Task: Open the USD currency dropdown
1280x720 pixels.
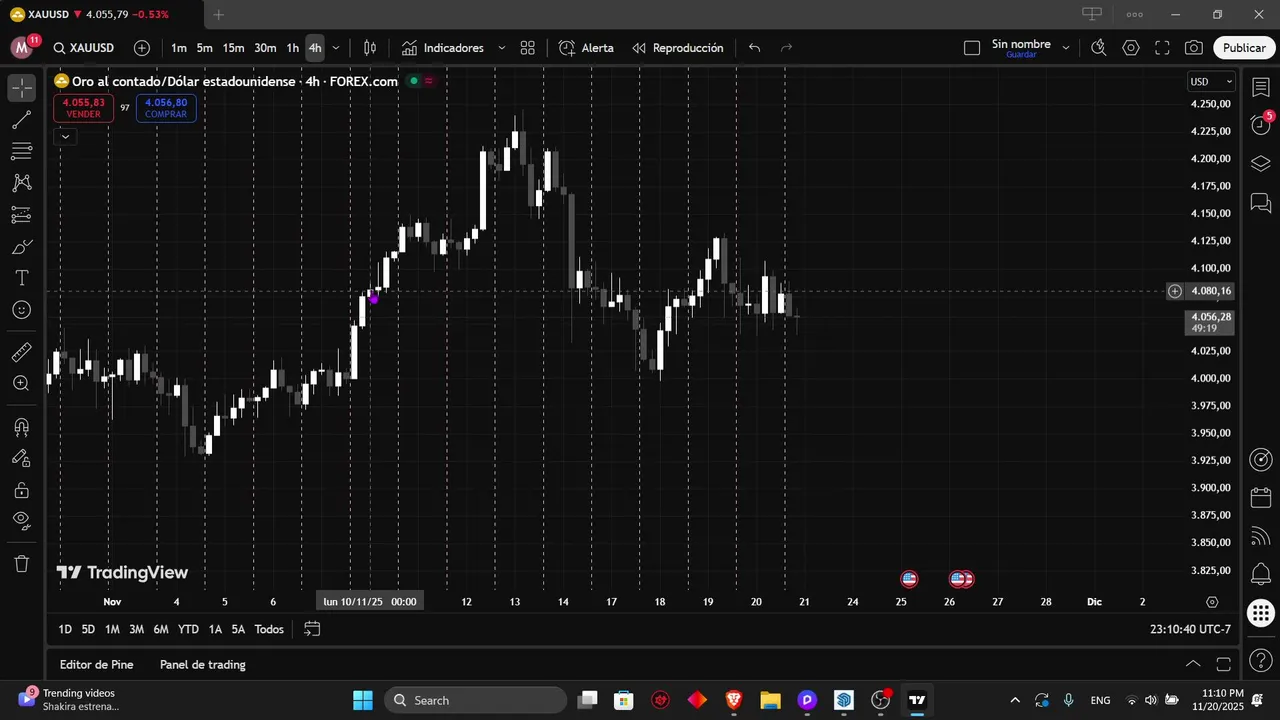Action: tap(1211, 82)
